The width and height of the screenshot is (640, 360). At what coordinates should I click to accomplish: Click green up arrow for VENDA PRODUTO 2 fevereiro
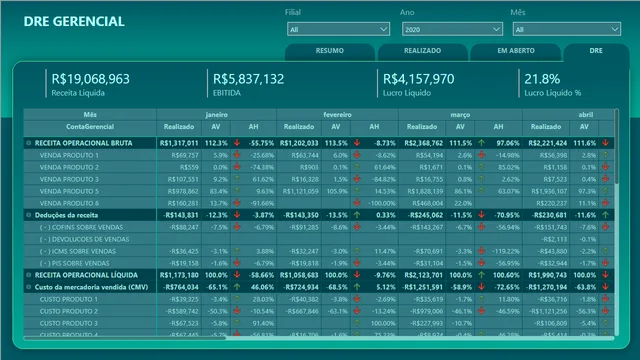357,167
